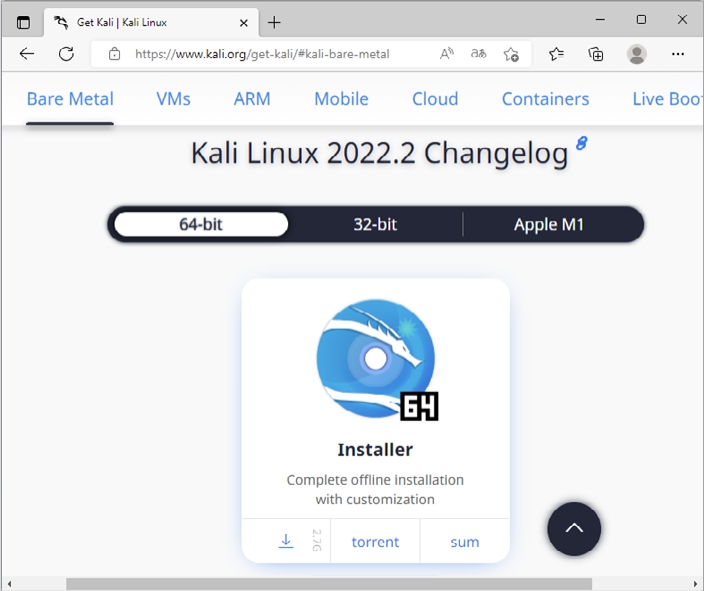704x591 pixels.
Task: Open the user profile icon
Action: point(637,54)
